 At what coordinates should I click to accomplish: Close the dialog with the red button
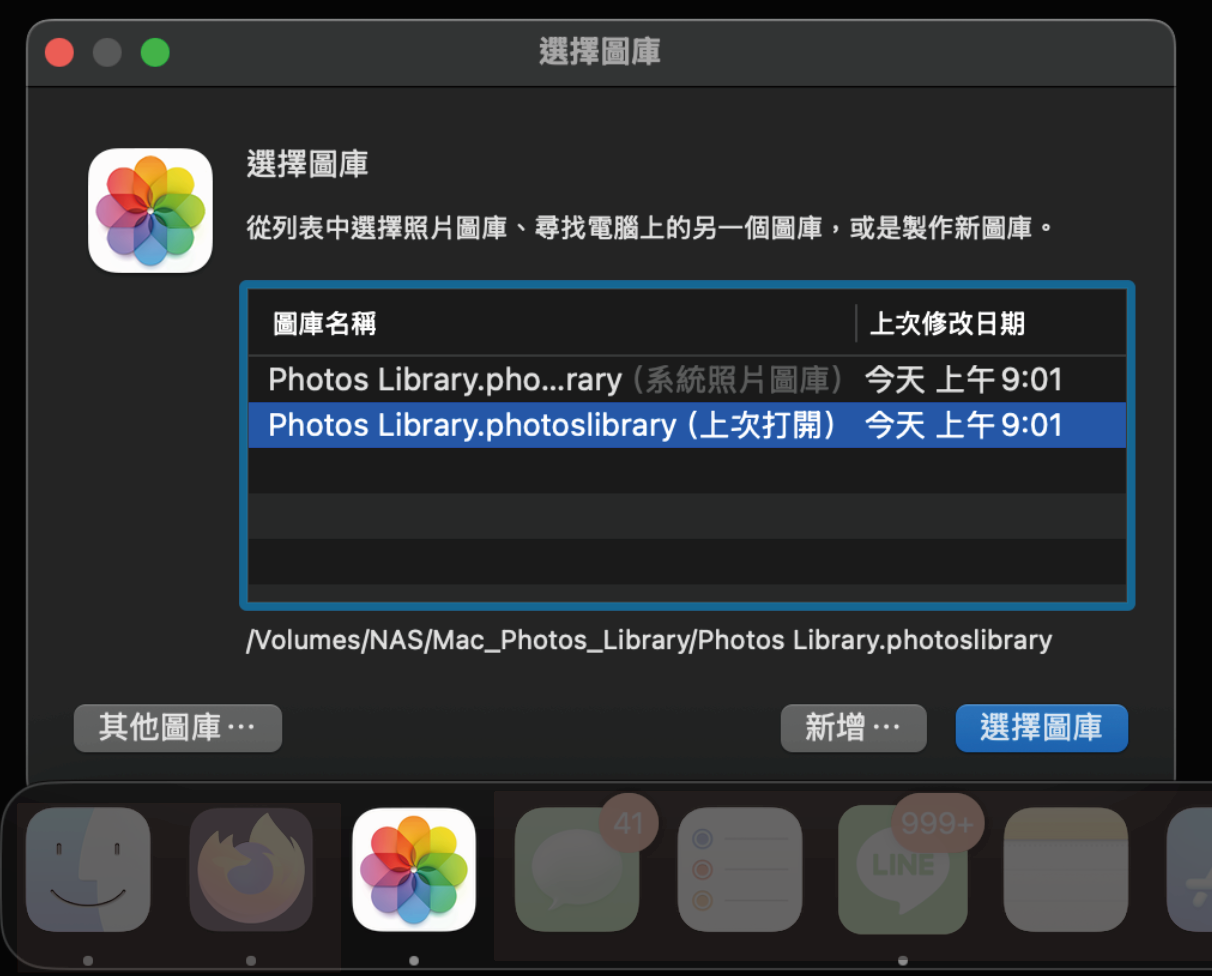60,52
